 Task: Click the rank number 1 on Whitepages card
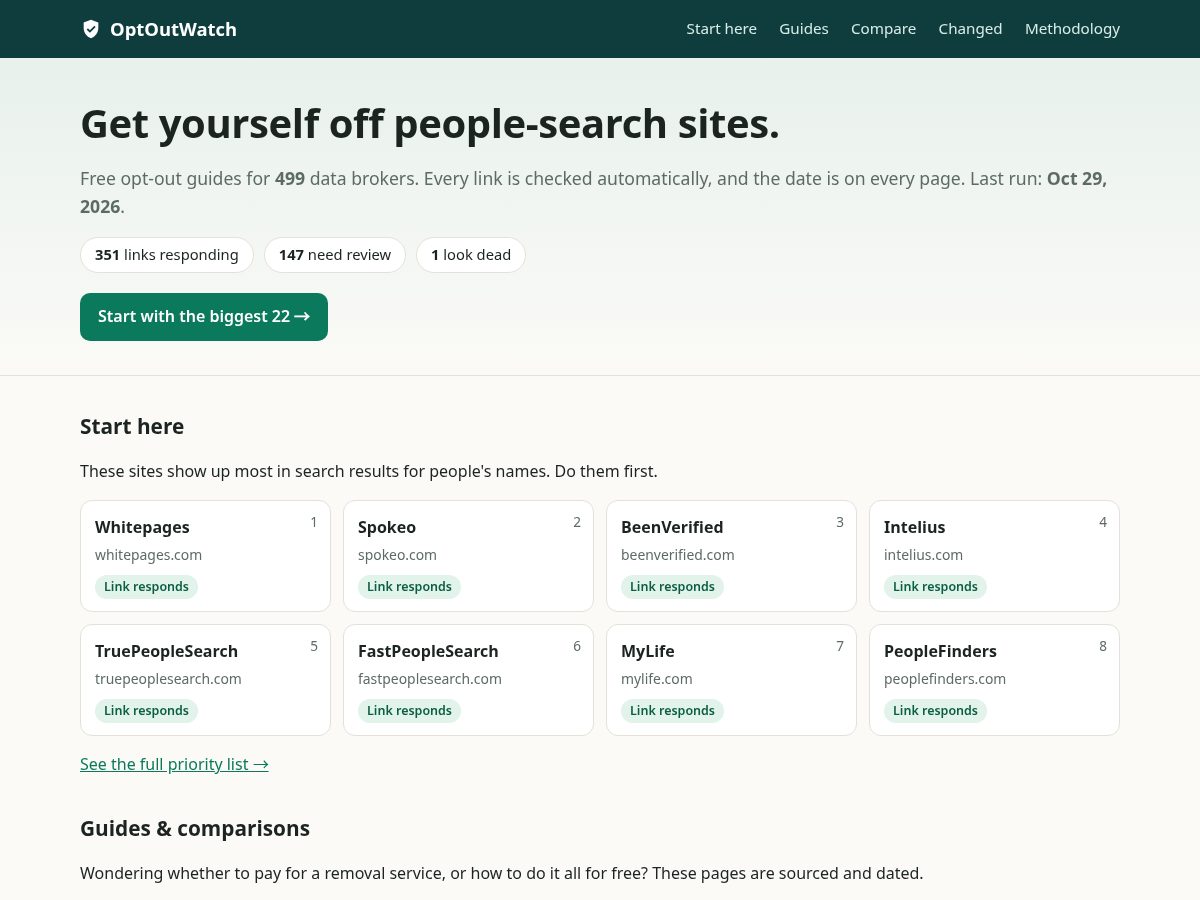pos(314,522)
